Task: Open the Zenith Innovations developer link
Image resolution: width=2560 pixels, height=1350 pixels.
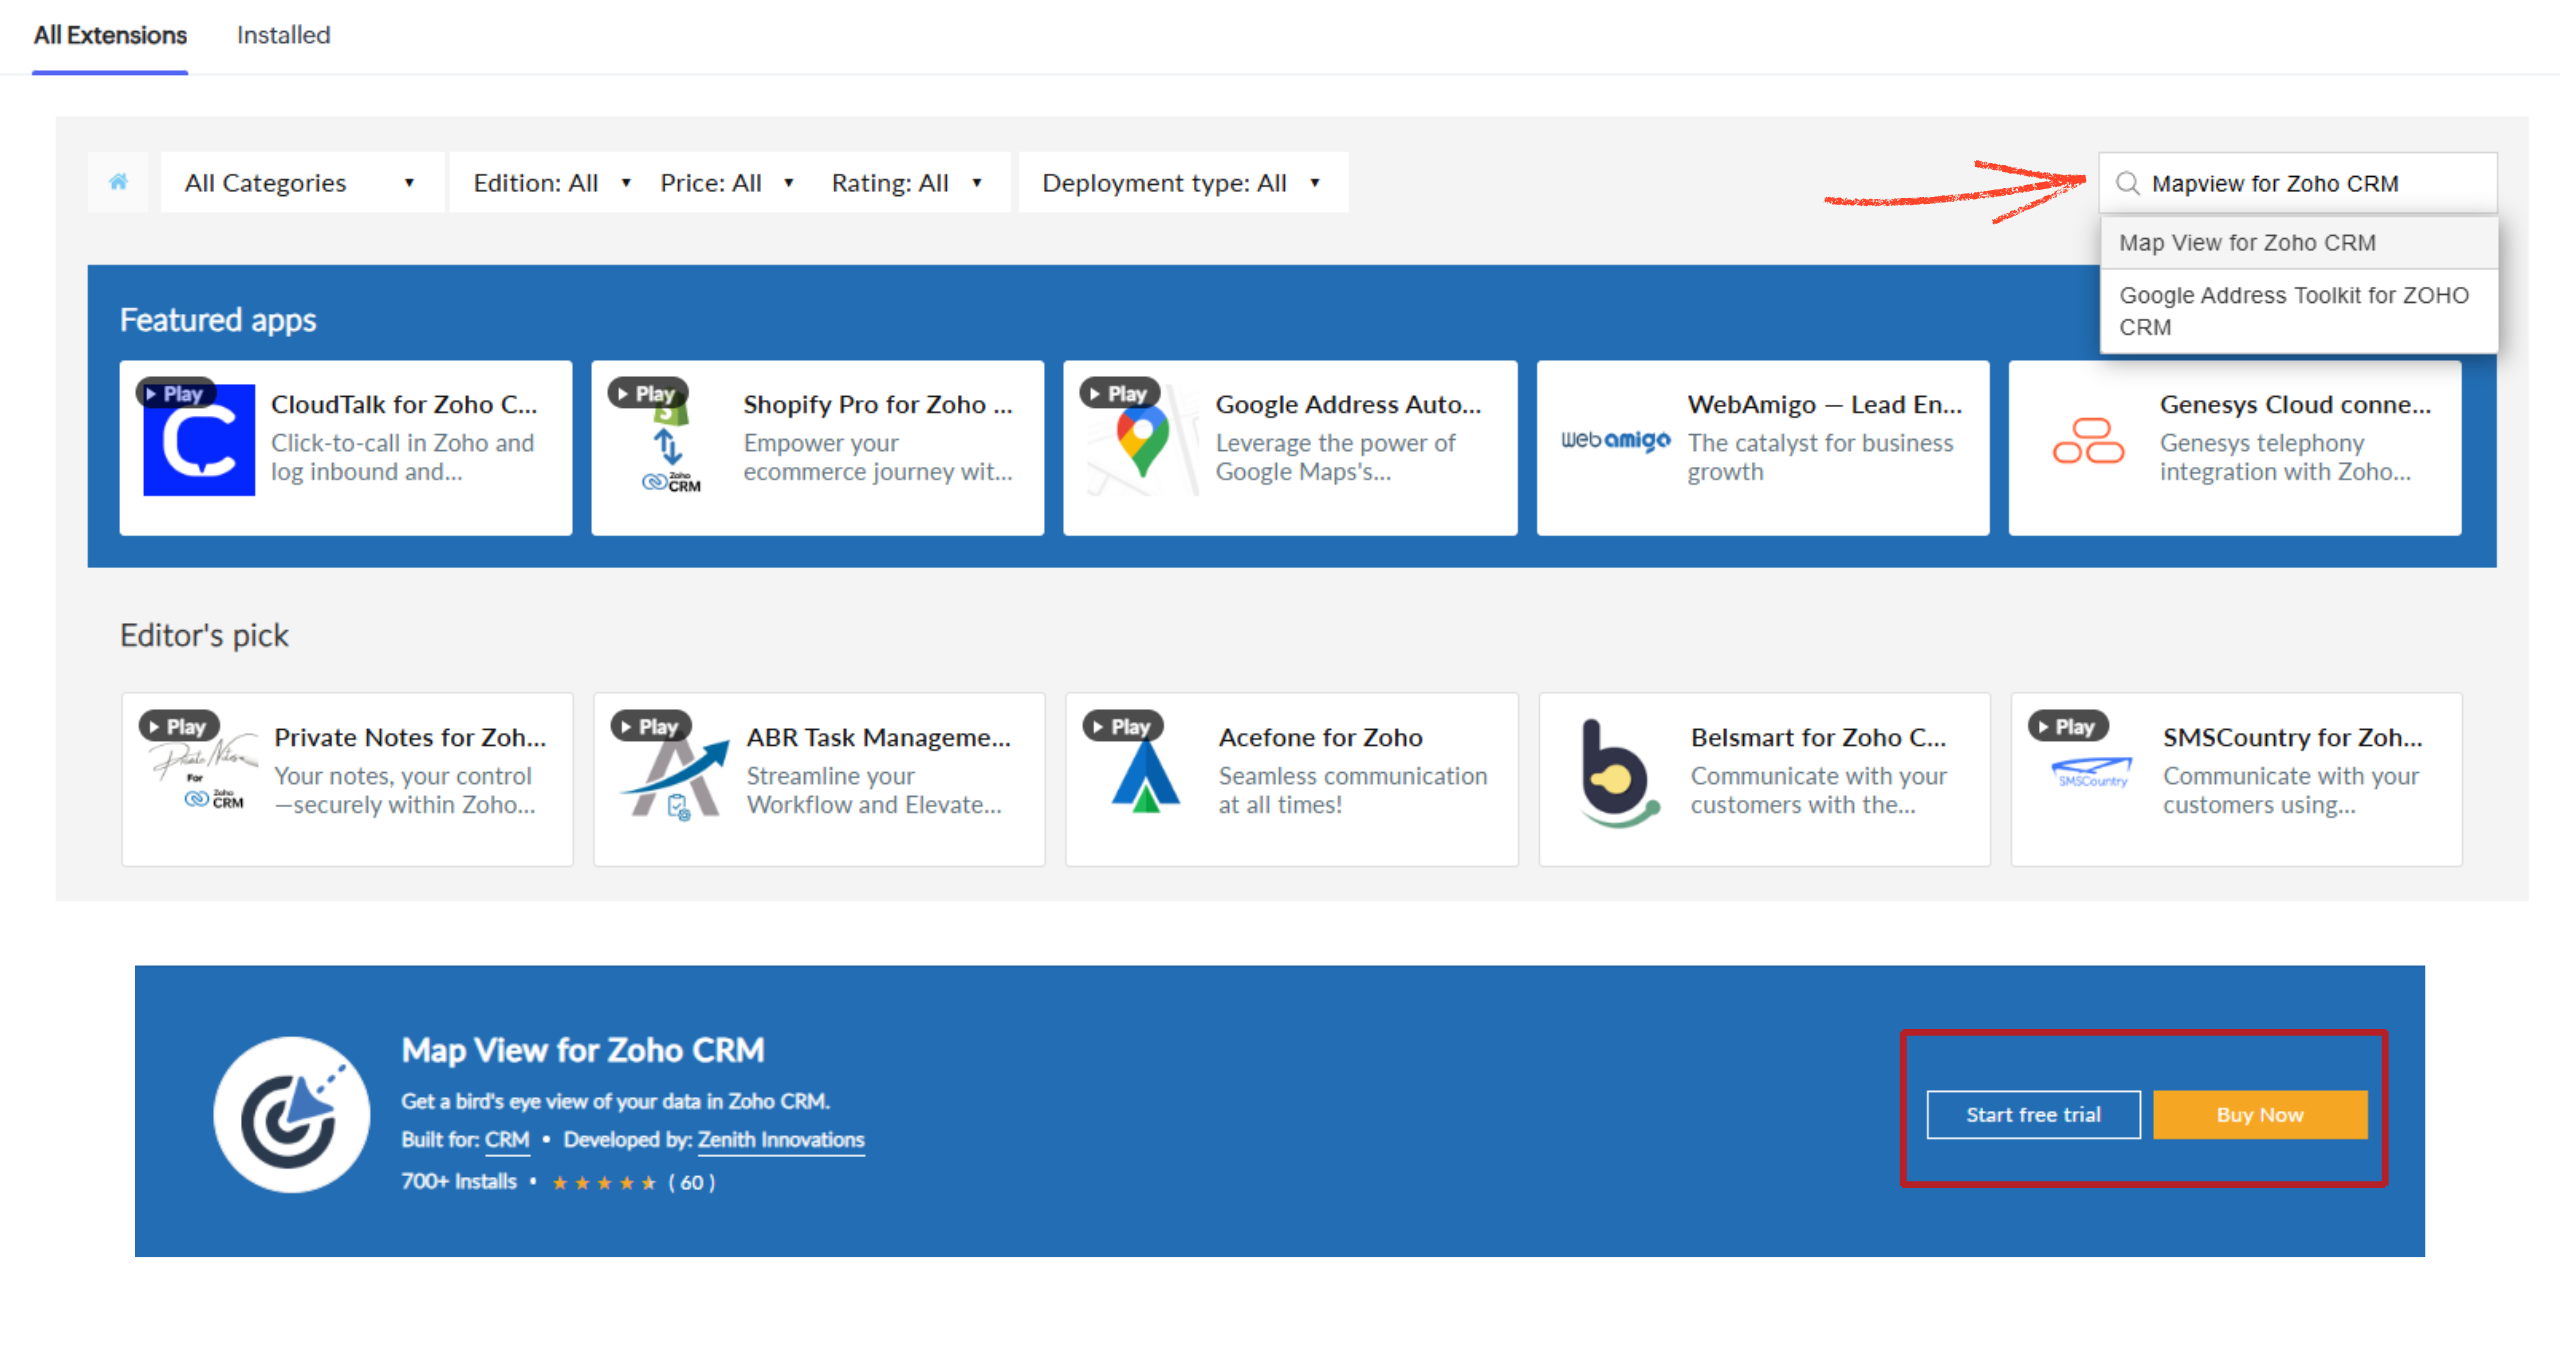Action: [780, 1139]
